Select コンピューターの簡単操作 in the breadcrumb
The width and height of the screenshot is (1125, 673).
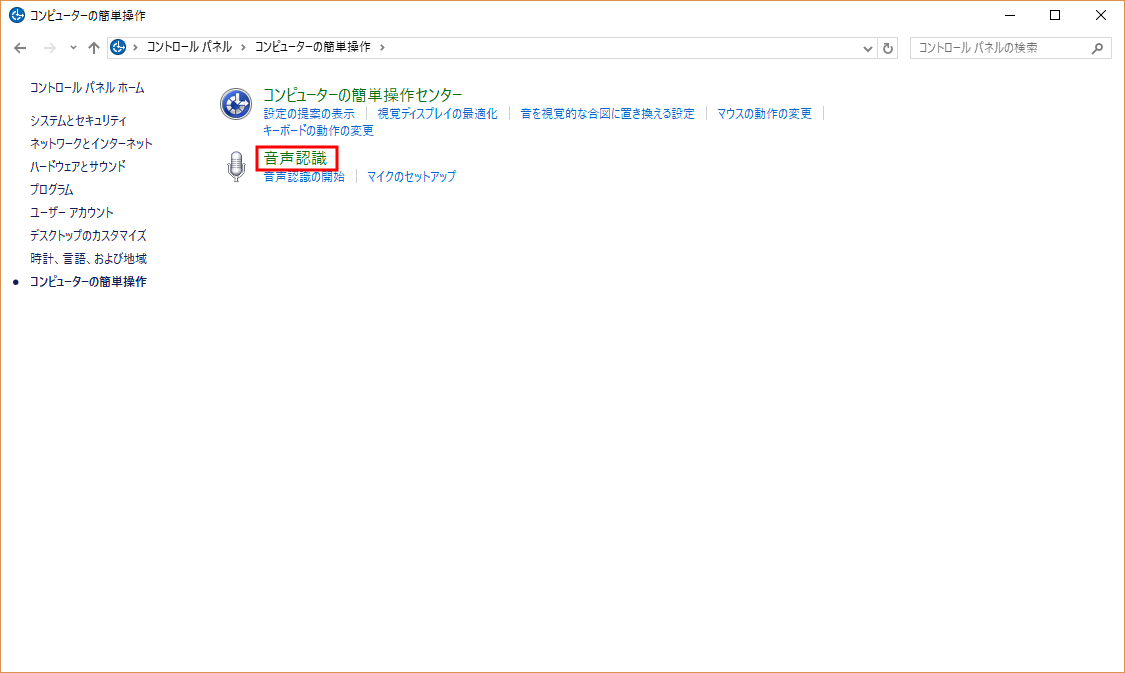(313, 47)
